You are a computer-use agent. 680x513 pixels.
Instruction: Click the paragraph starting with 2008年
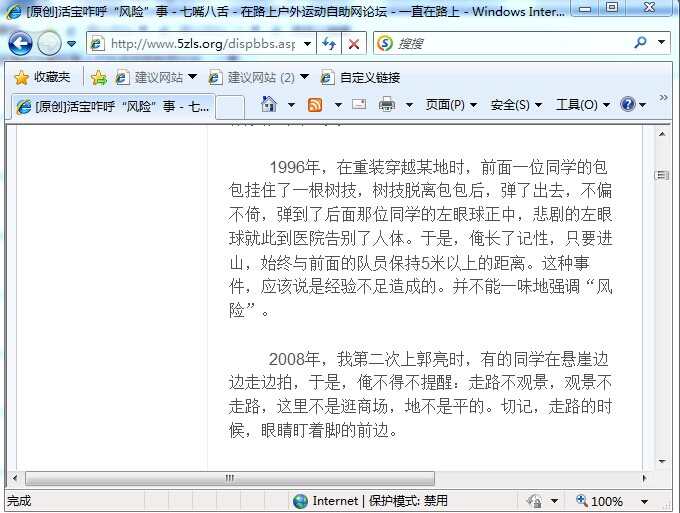420,395
